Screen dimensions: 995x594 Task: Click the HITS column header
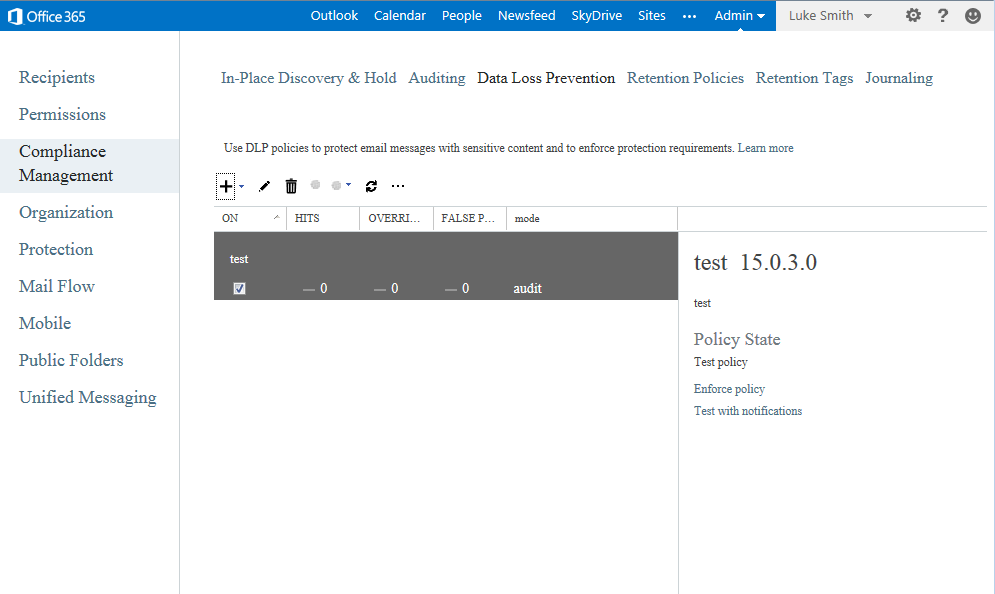pos(322,218)
